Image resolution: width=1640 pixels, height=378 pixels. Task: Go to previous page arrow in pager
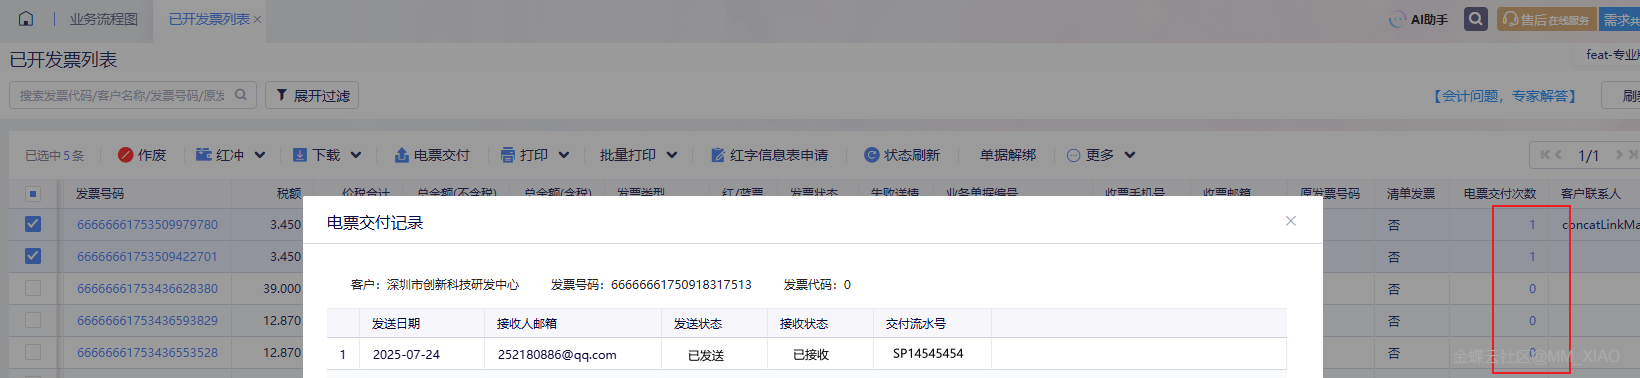pos(1558,154)
